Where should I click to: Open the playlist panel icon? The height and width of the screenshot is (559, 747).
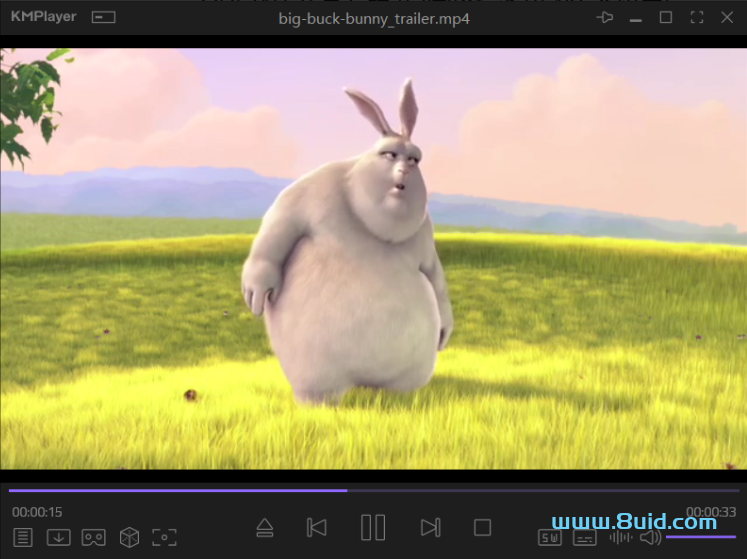click(x=22, y=537)
